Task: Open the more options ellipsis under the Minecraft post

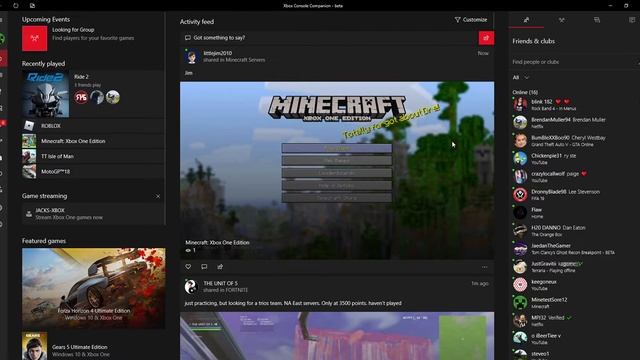Action: [484, 267]
